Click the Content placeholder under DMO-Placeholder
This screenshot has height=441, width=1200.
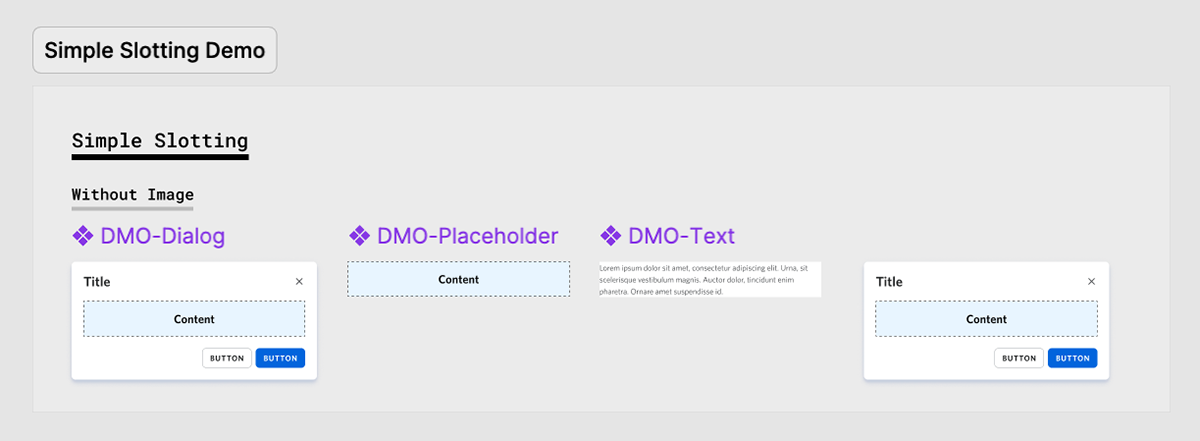point(459,279)
